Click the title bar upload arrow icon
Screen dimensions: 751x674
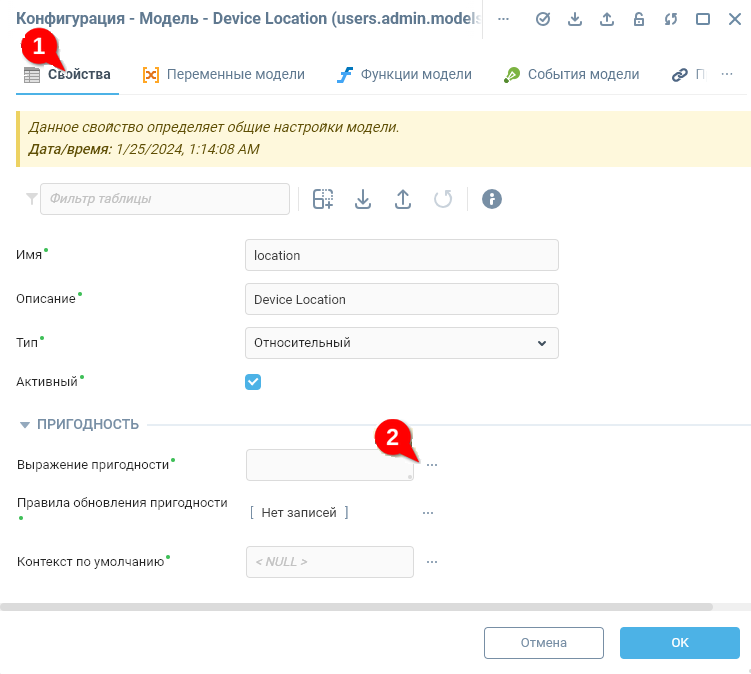coord(606,19)
